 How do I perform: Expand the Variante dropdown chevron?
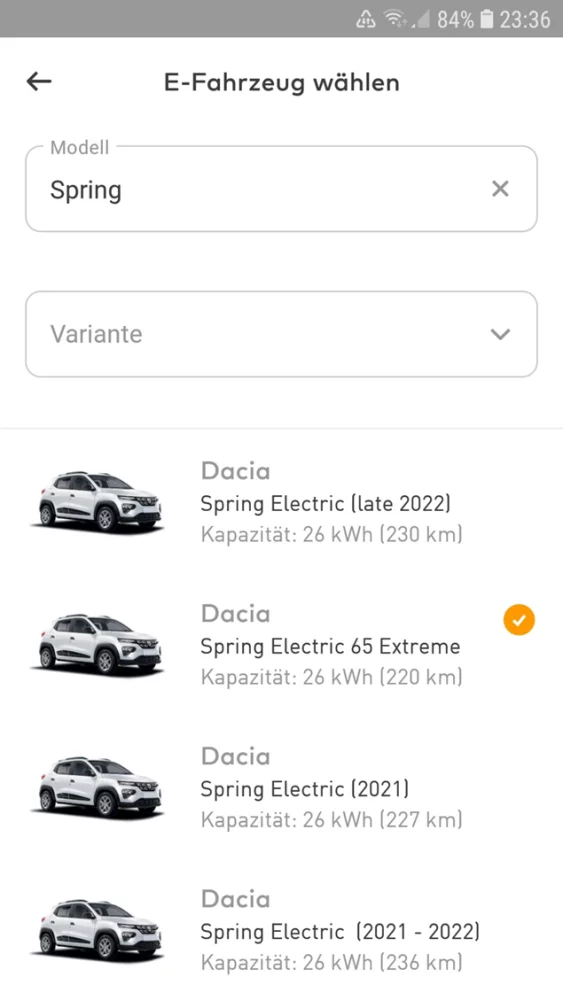coord(501,334)
